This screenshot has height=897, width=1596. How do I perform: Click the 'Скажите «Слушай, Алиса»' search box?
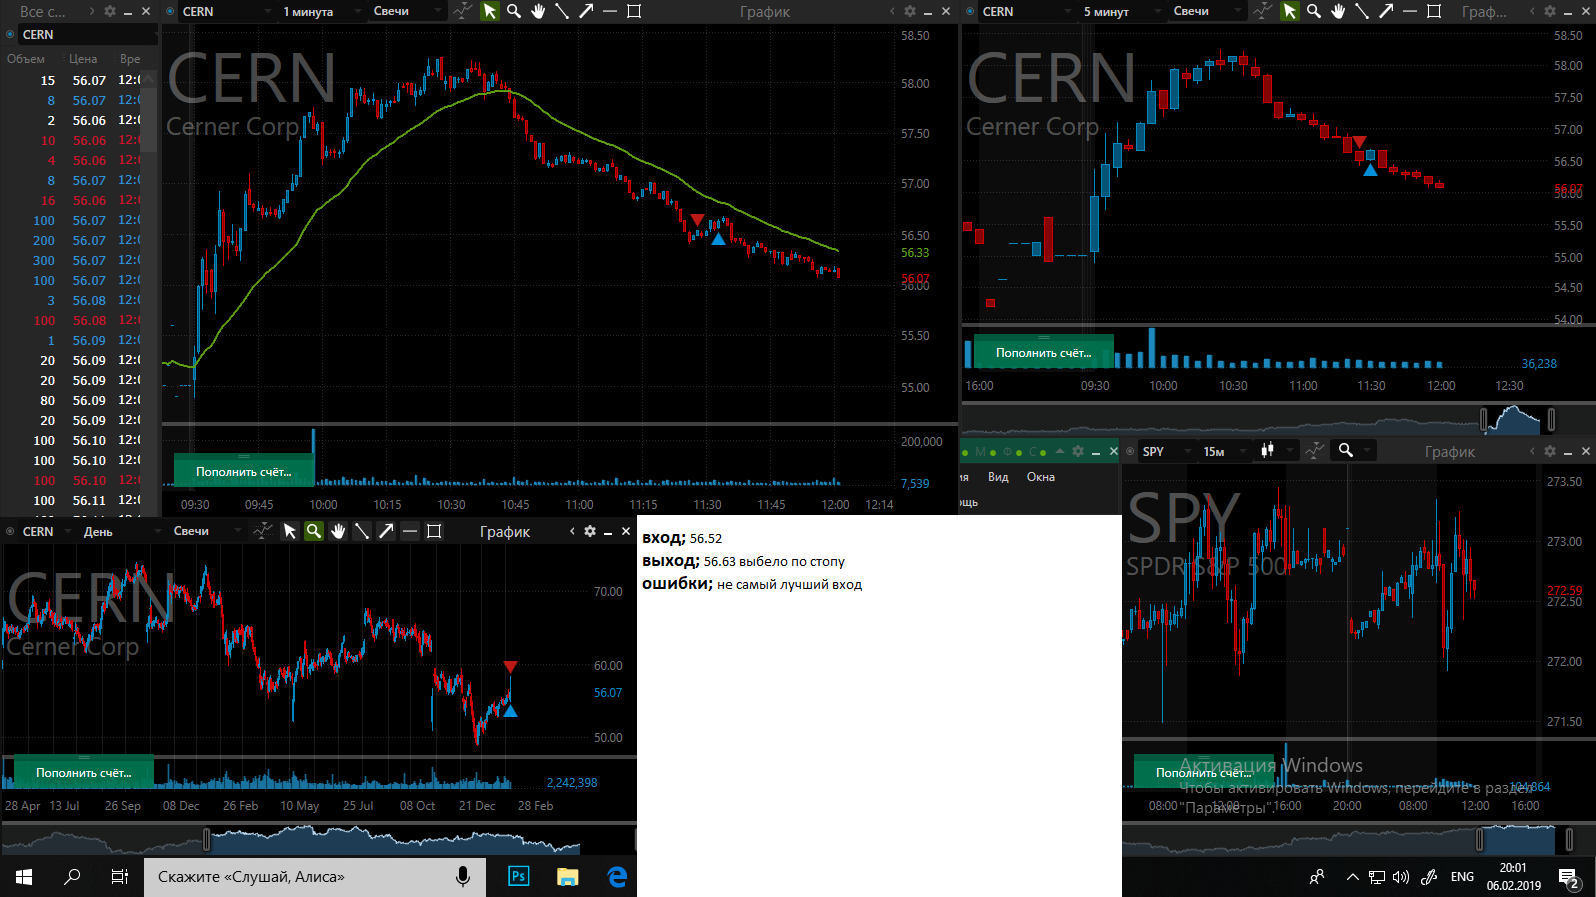click(315, 877)
